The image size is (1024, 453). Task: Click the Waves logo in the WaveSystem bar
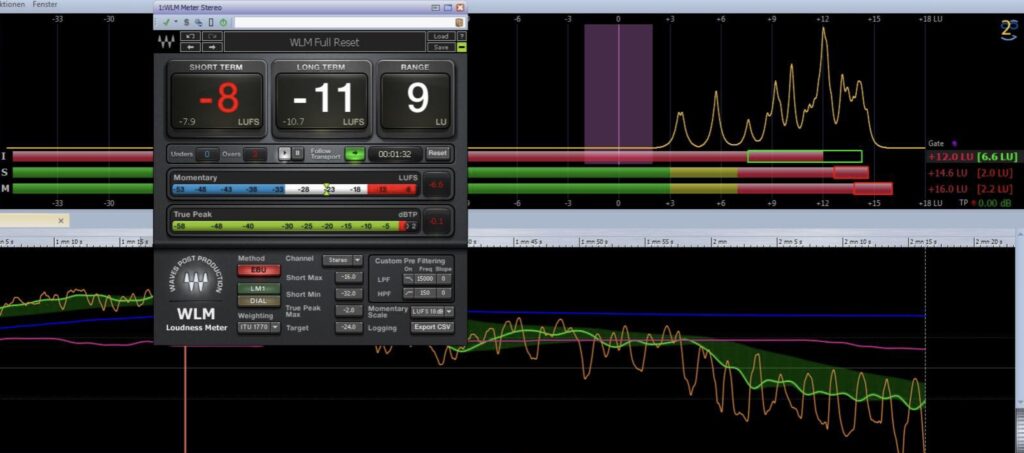[x=166, y=42]
